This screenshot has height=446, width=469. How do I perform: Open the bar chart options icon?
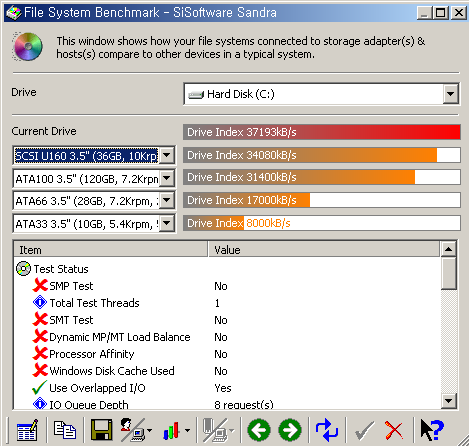172,430
